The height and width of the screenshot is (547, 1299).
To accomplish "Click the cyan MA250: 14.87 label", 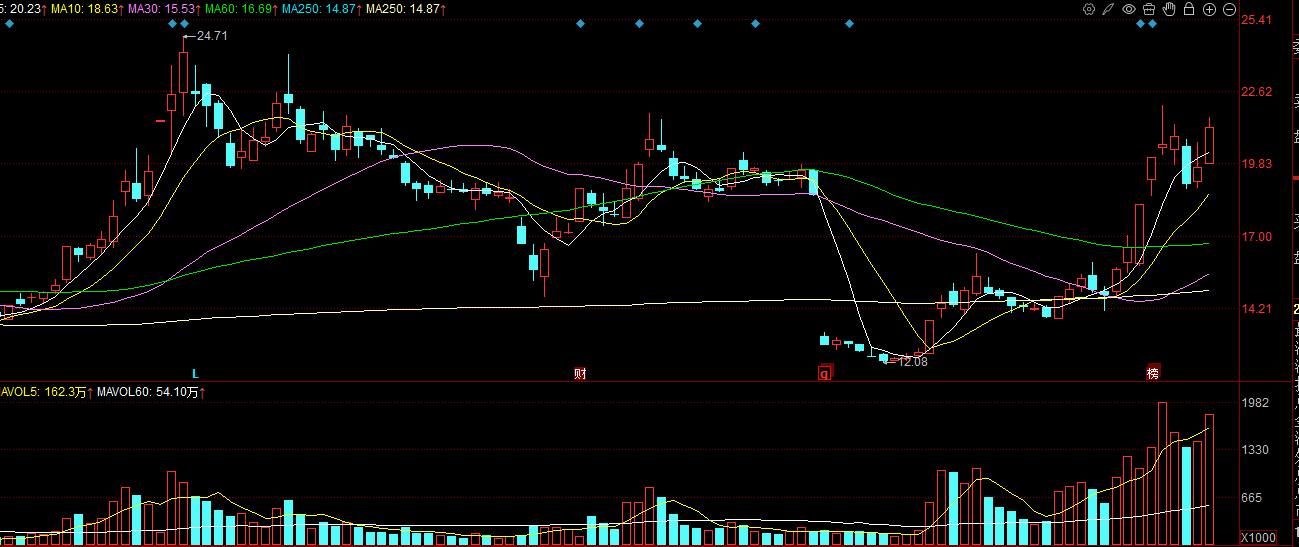I will (321, 8).
